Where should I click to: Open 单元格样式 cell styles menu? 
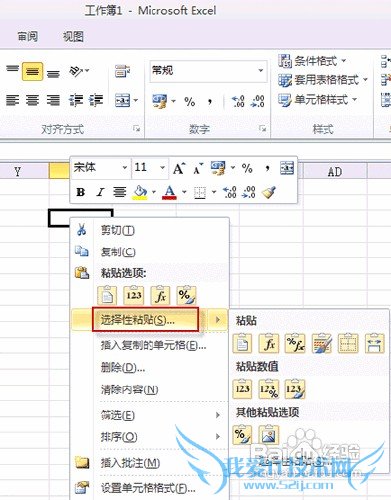click(x=318, y=99)
